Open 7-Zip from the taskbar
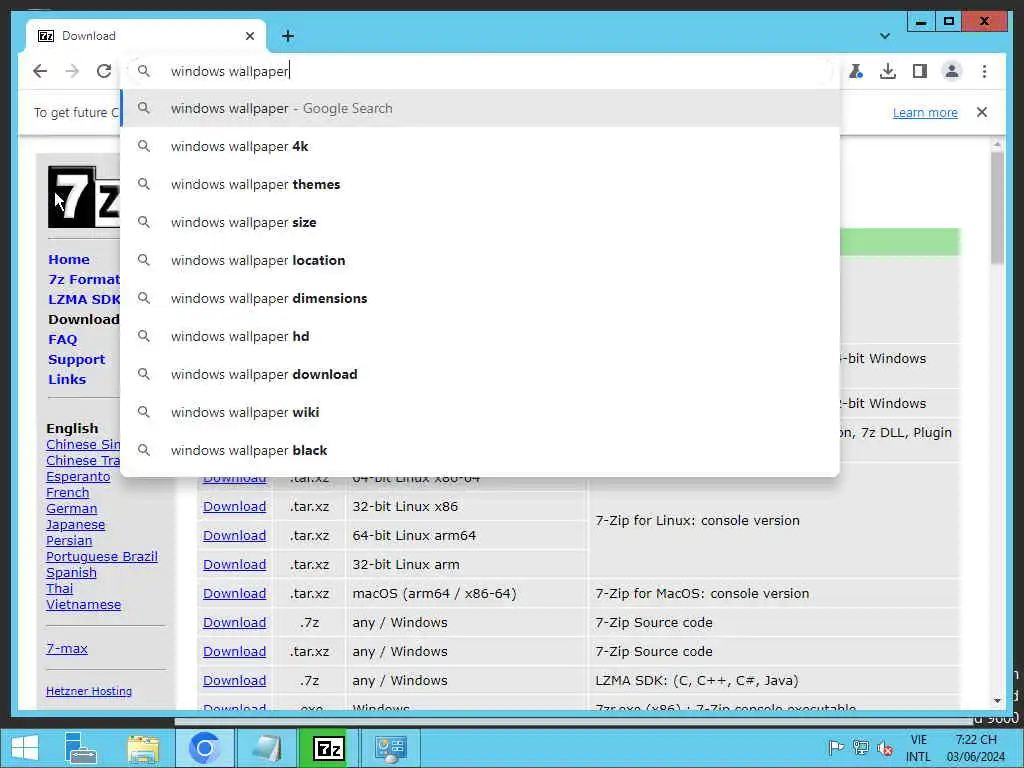The width and height of the screenshot is (1024, 768). coord(328,748)
